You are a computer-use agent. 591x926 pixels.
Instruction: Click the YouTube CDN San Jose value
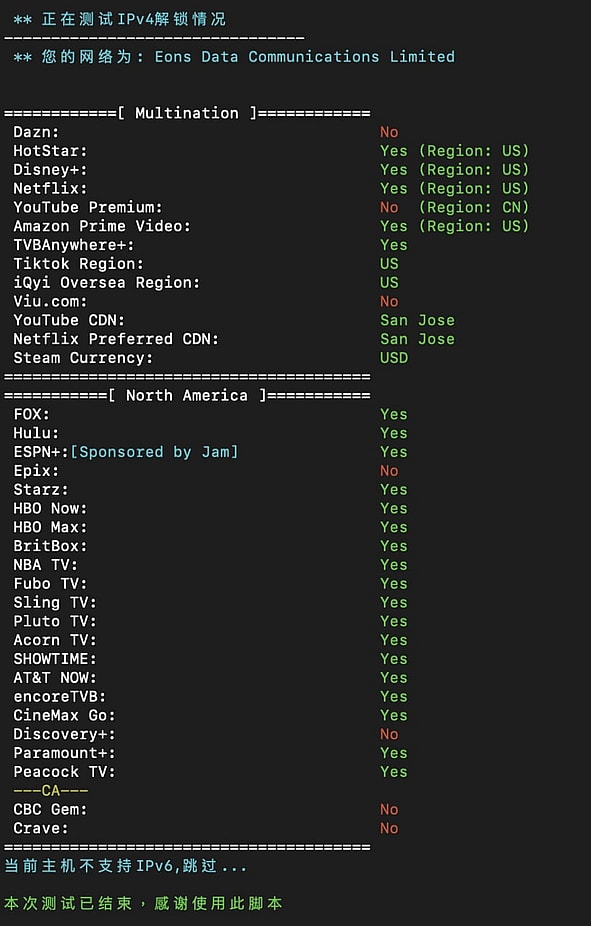pos(417,320)
